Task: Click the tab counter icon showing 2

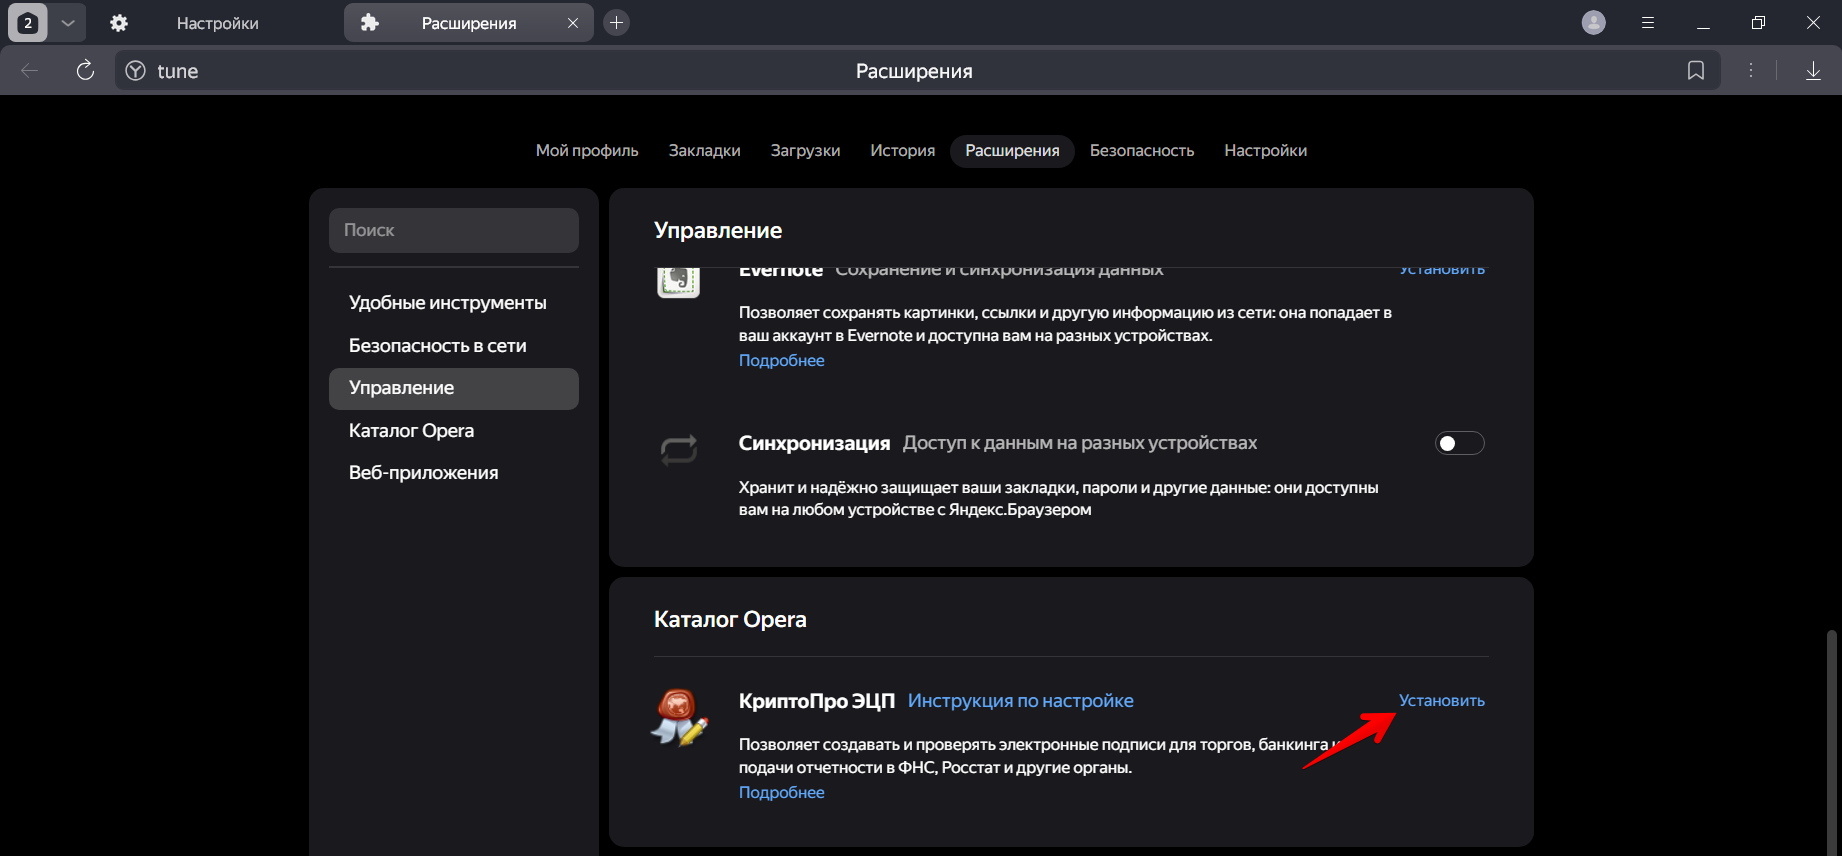Action: (x=28, y=23)
